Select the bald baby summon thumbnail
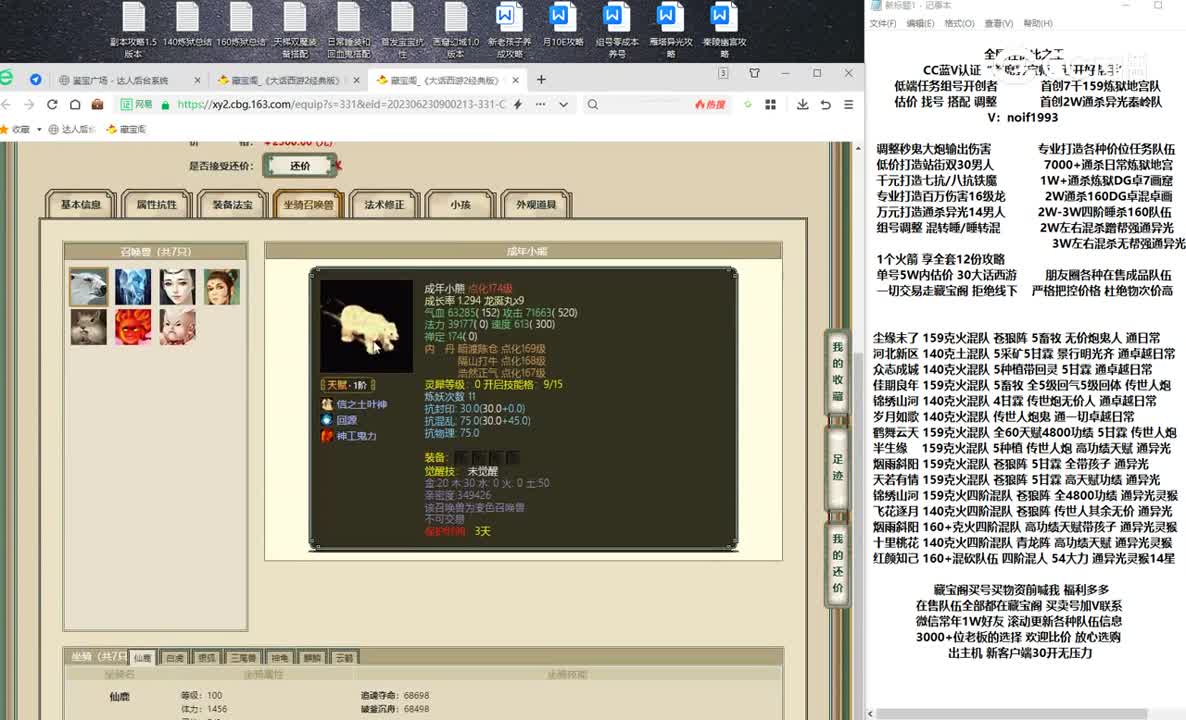This screenshot has height=720, width=1186. [x=178, y=327]
